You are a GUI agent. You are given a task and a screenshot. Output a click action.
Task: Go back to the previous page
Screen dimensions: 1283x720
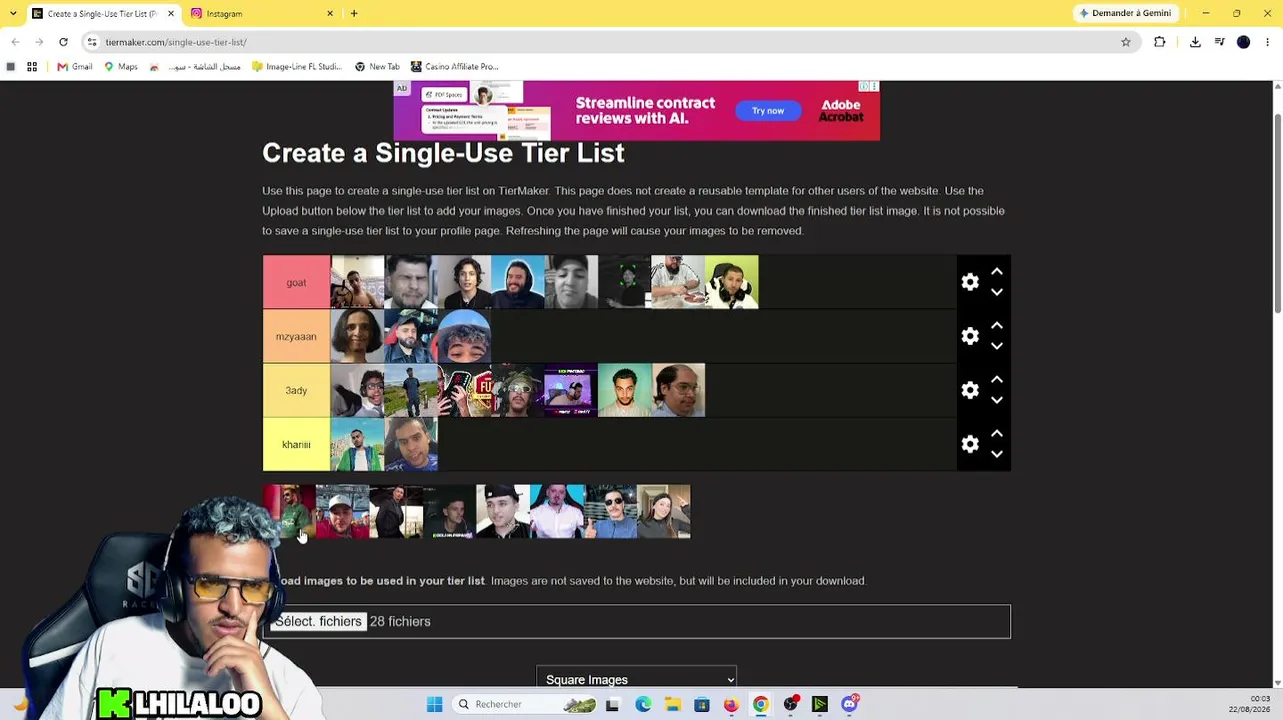(15, 42)
